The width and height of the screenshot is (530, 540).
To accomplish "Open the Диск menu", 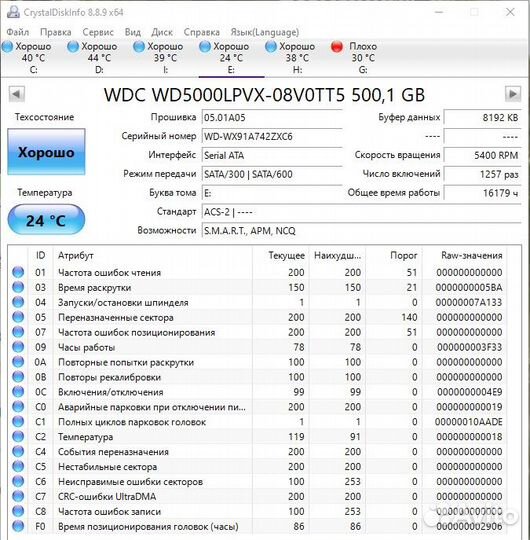I will coord(162,32).
